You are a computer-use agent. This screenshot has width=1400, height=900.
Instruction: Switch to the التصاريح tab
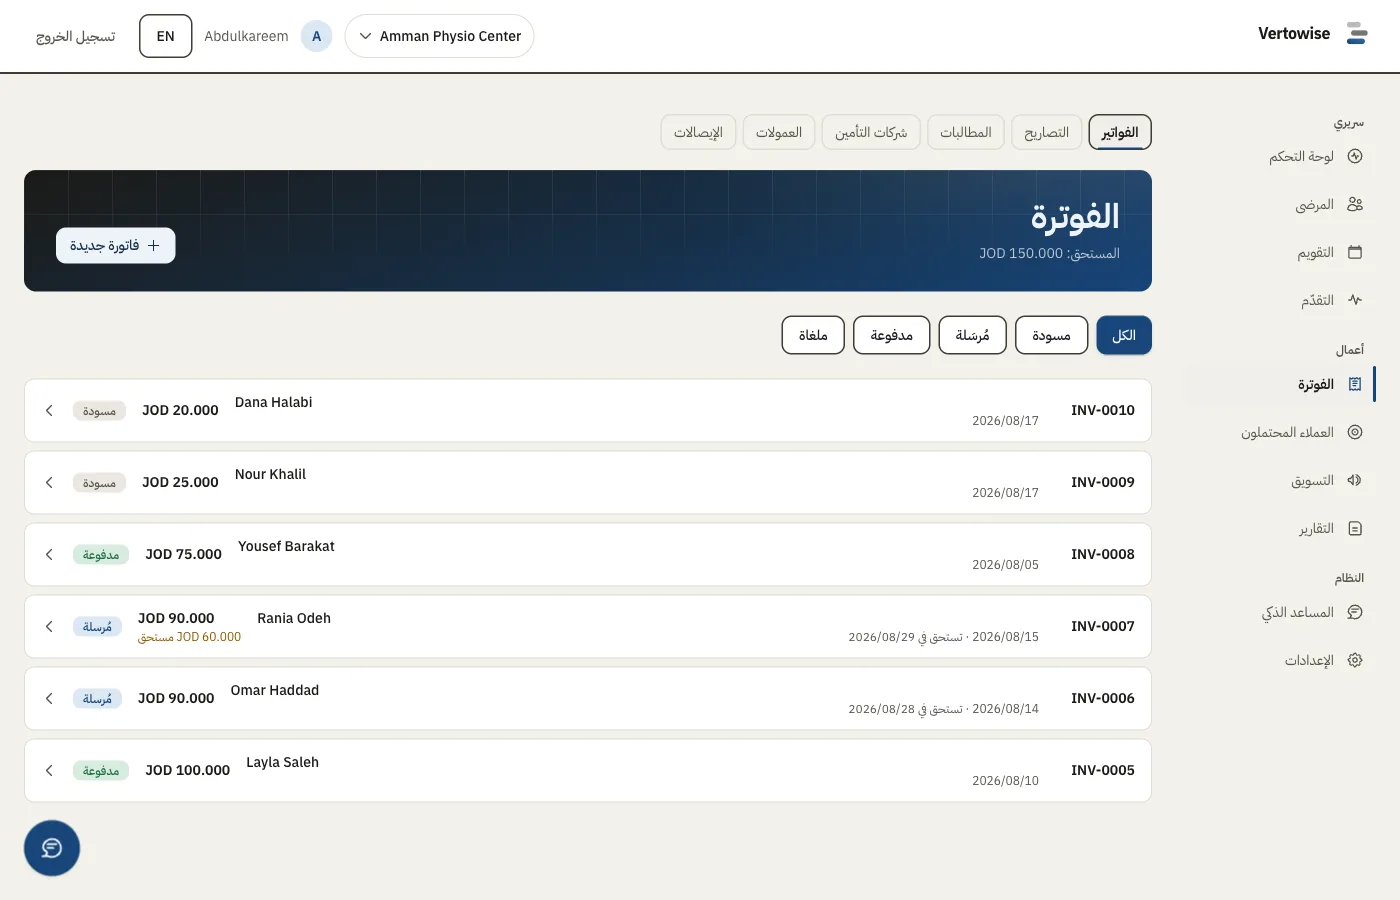pyautogui.click(x=1047, y=132)
